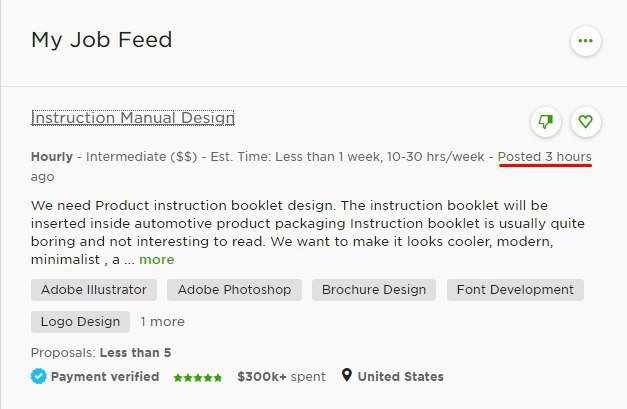Click the Proposals: Less than 5 text

point(101,352)
